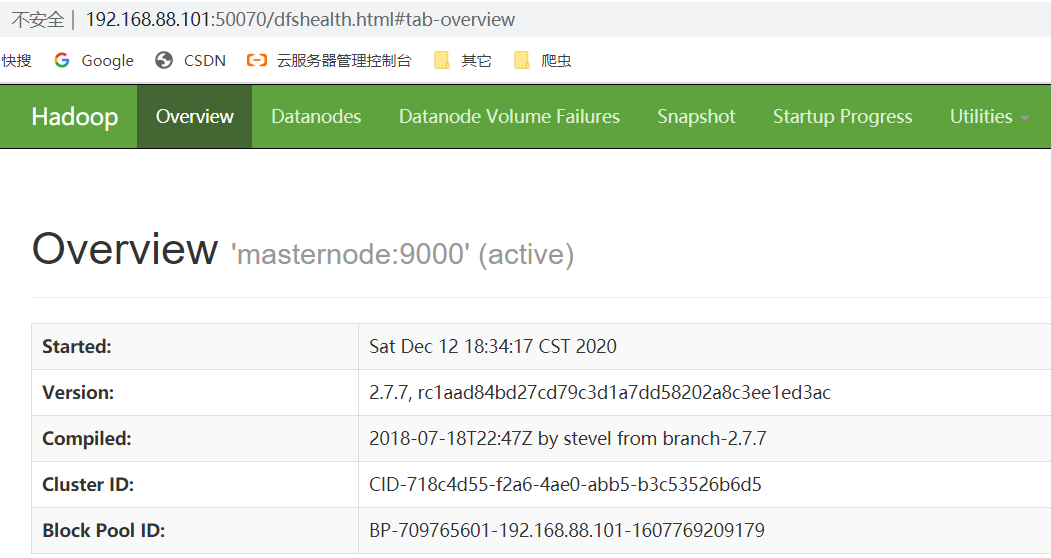
Task: Click the Compiled: label cell
Action: coord(195,439)
